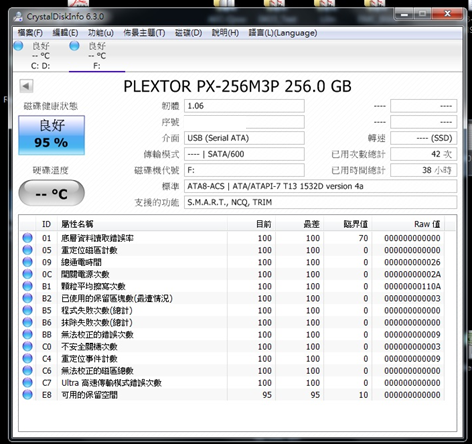
Task: Open the 說明(H) menu
Action: [x=225, y=33]
